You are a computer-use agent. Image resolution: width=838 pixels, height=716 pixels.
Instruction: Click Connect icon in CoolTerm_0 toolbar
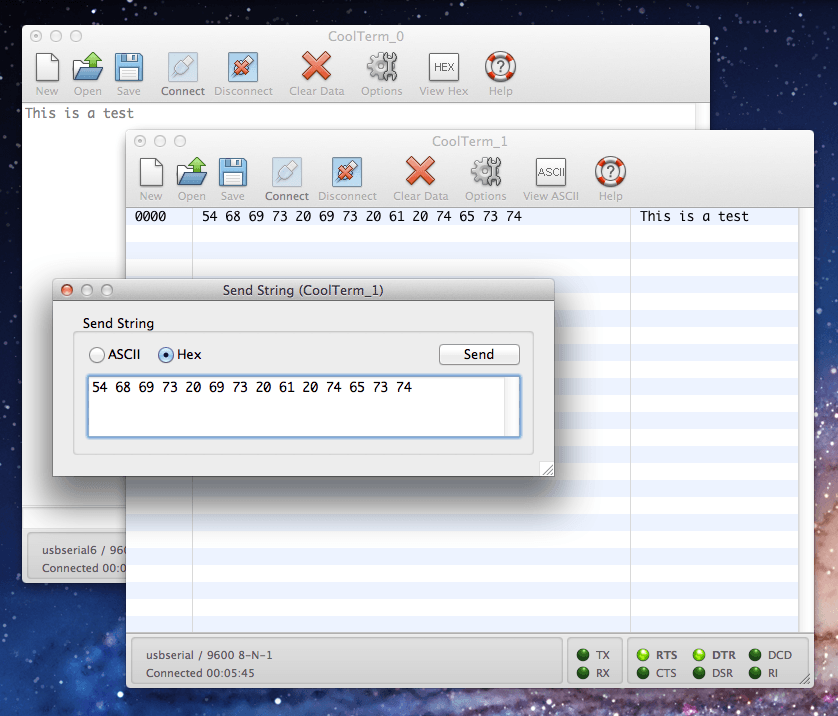(x=183, y=67)
